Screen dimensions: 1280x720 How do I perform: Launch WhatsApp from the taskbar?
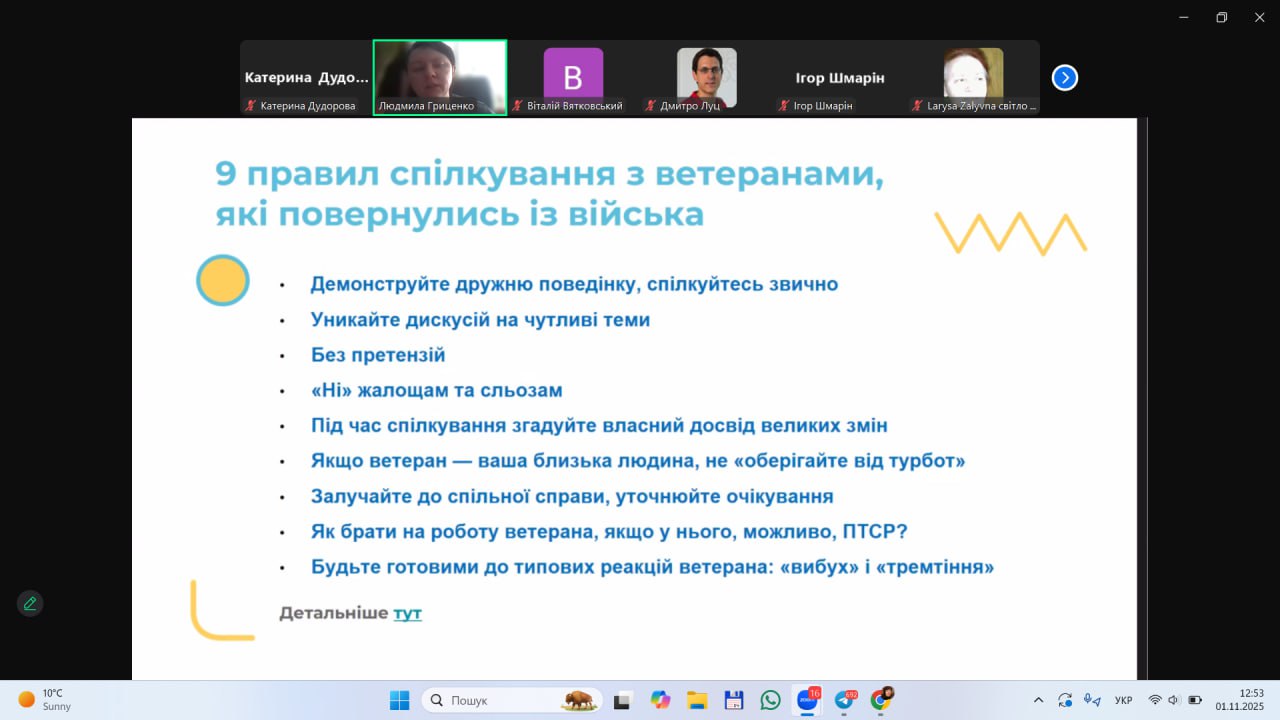[770, 700]
